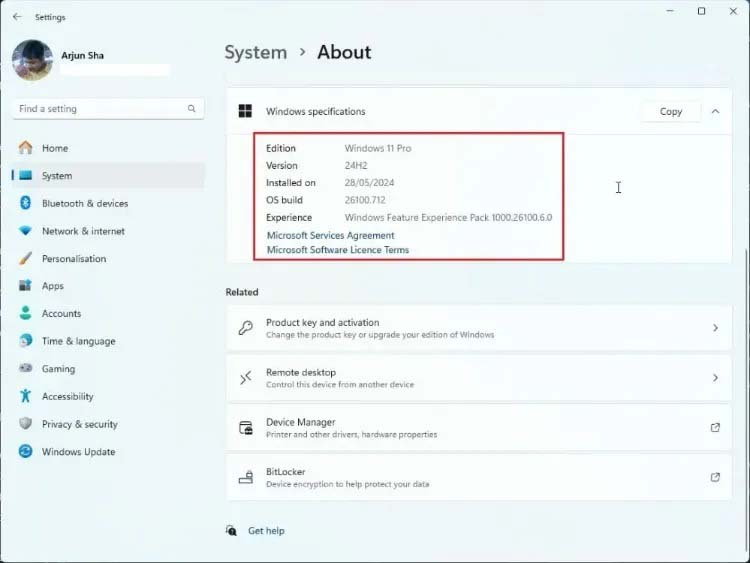The image size is (750, 563).
Task: Expand Product key and activation chevron
Action: [x=715, y=328]
